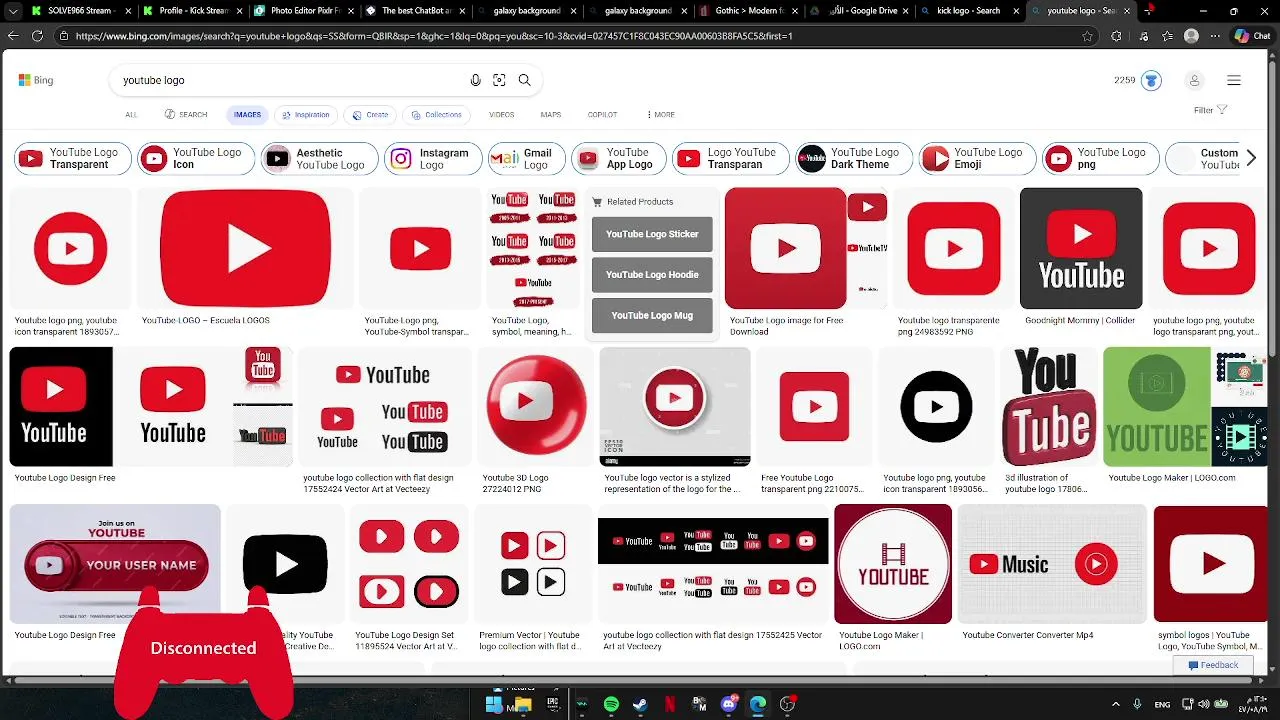Click the microphone voice search icon

pos(476,80)
